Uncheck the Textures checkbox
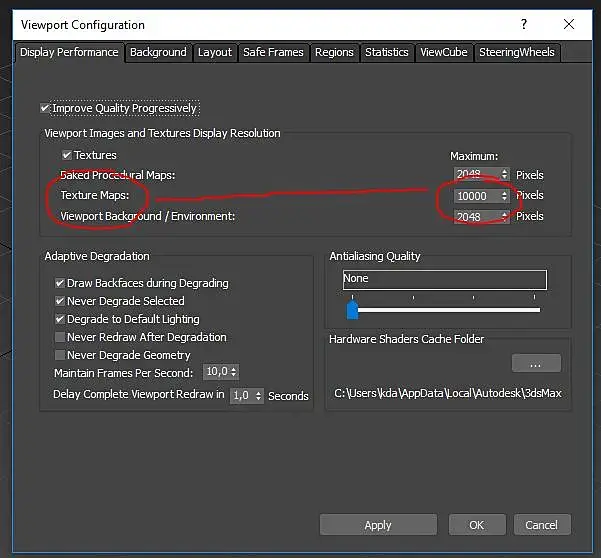This screenshot has height=558, width=601. 67,155
